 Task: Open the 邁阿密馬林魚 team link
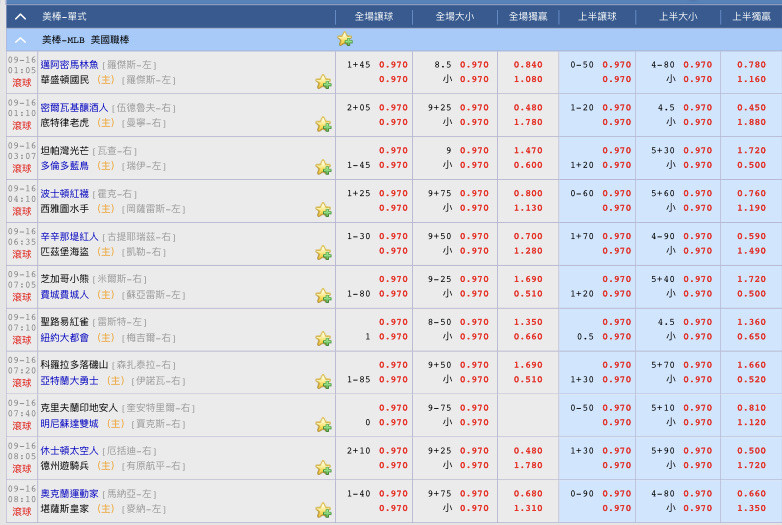coord(69,64)
